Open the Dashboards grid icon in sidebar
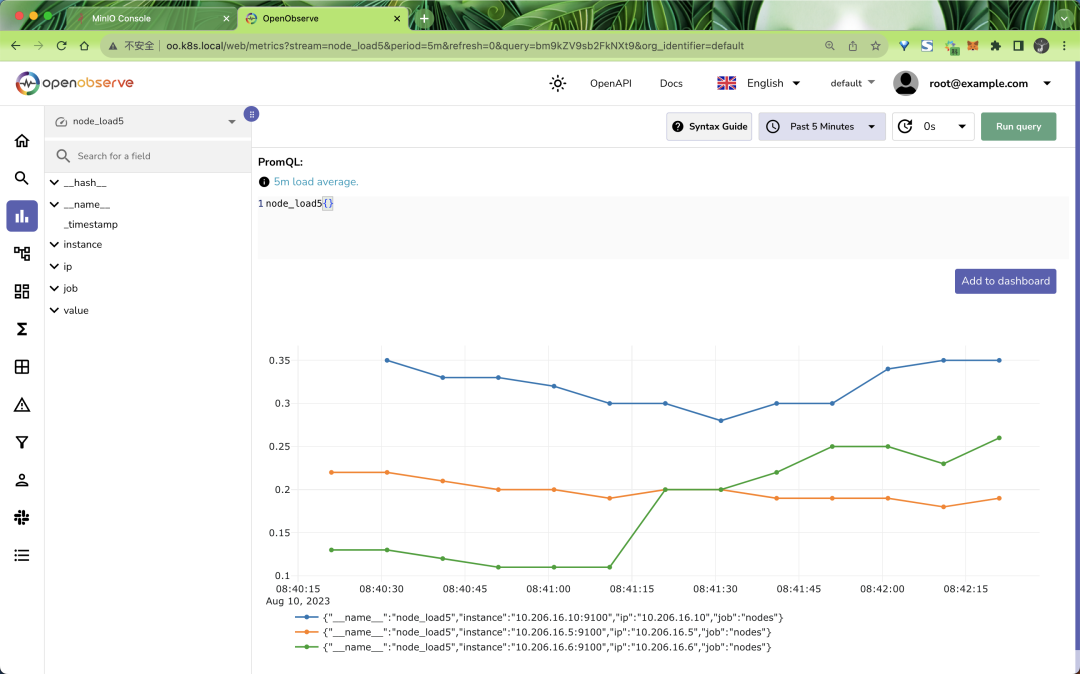Image resolution: width=1080 pixels, height=674 pixels. coord(22,291)
